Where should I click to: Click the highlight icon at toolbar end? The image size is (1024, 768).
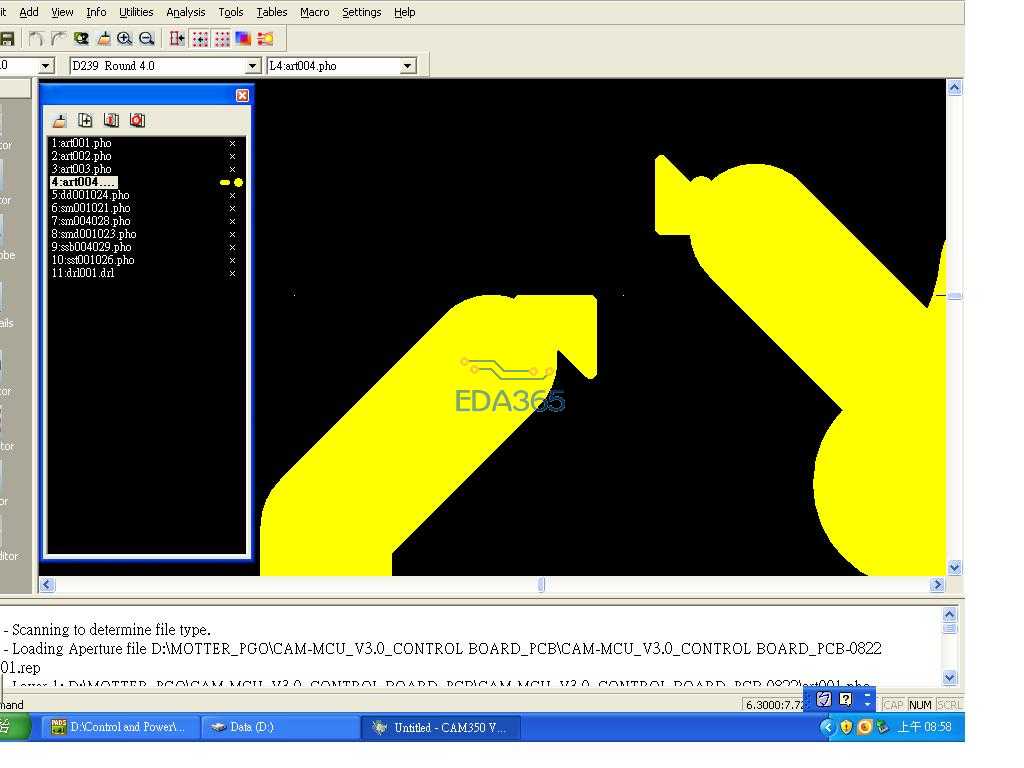tap(265, 39)
